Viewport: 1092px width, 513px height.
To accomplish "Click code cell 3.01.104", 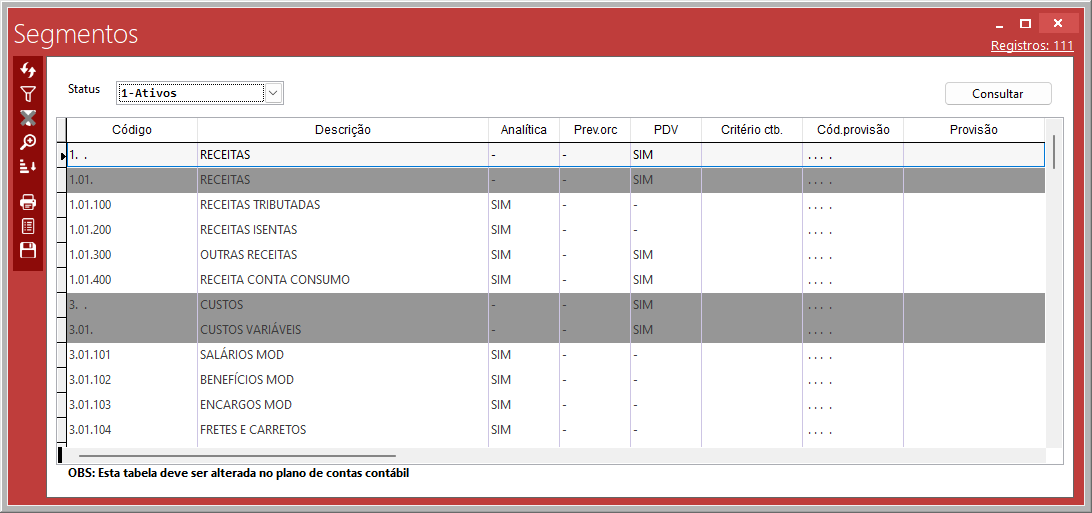I will 132,430.
